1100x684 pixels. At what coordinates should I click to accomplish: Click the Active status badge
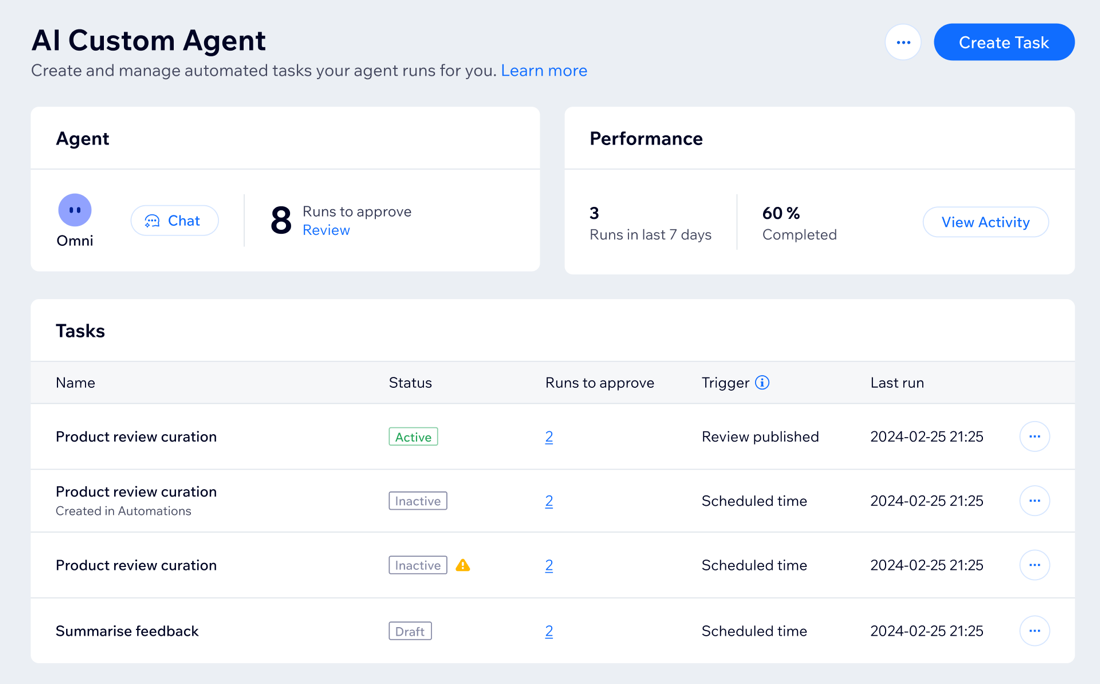413,436
